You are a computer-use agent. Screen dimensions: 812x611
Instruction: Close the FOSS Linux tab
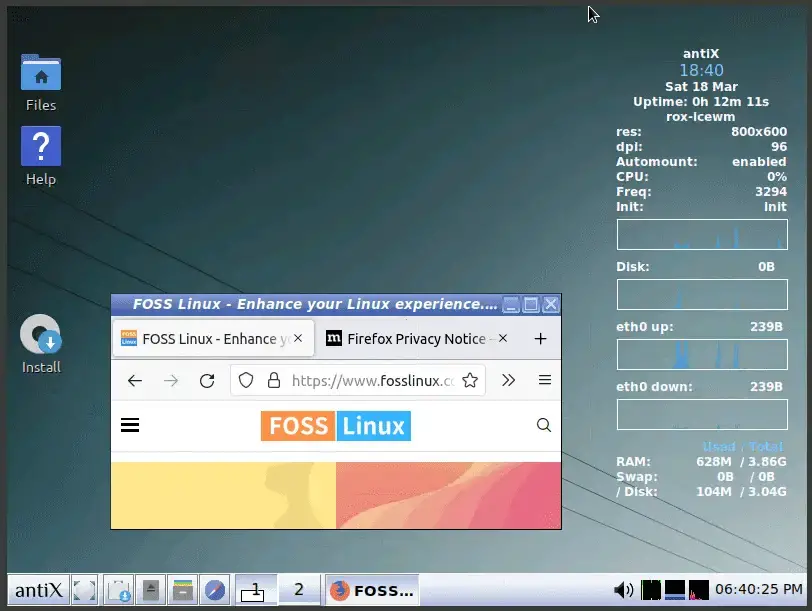298,338
